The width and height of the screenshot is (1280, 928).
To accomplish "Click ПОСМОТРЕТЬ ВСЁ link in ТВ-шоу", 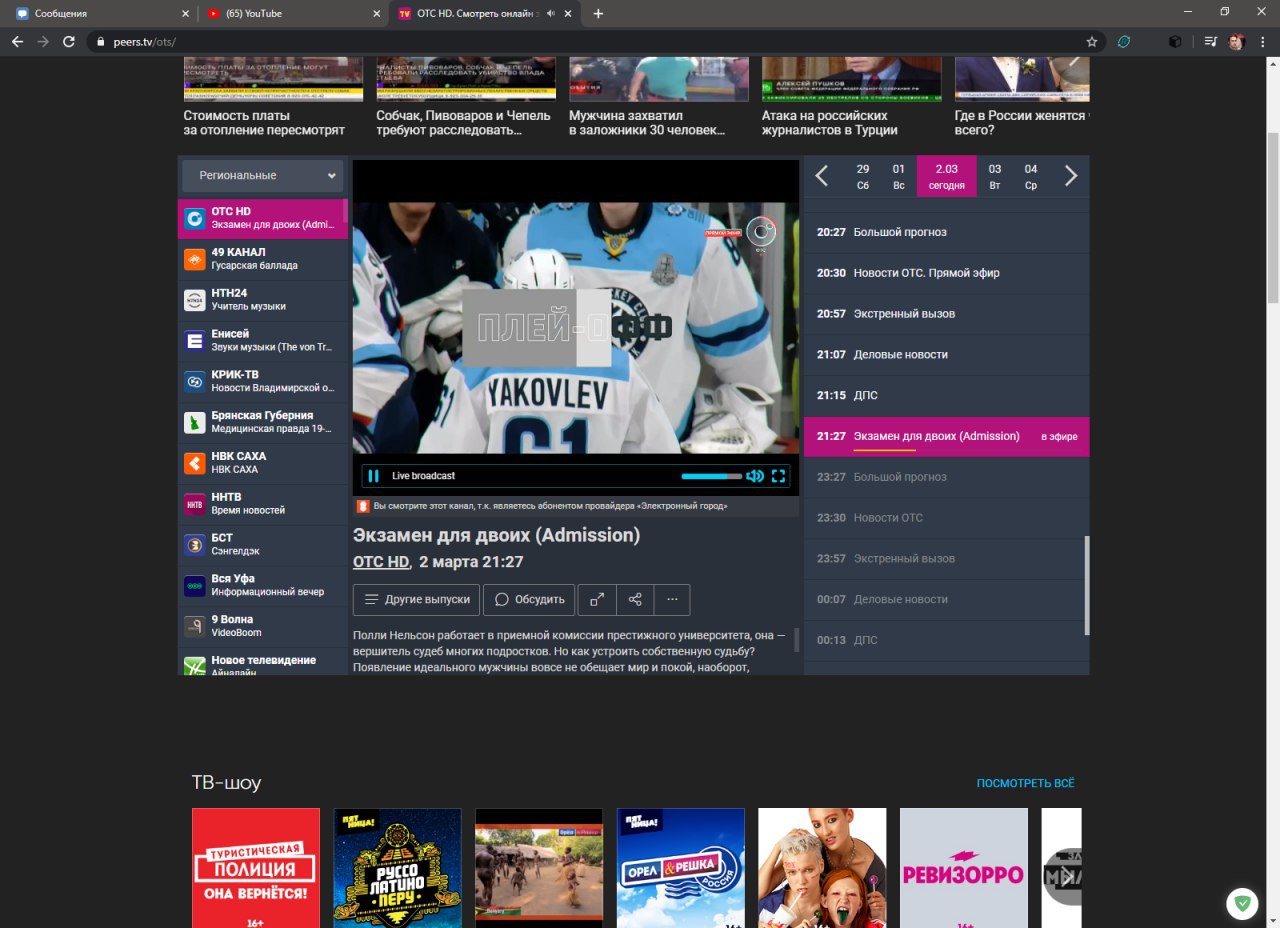I will tap(1025, 783).
